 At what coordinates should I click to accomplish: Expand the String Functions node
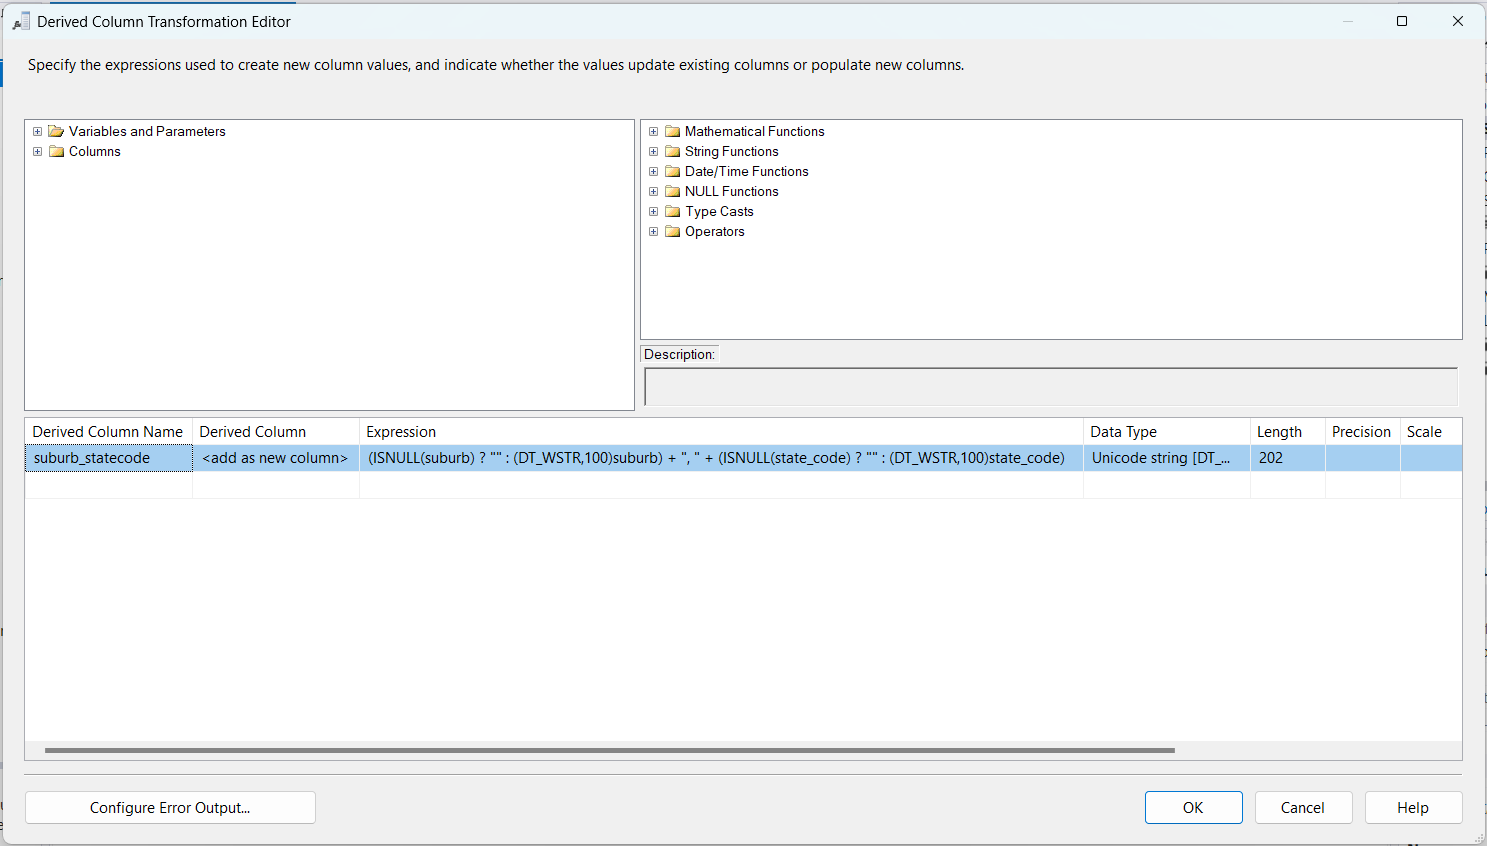(x=654, y=151)
